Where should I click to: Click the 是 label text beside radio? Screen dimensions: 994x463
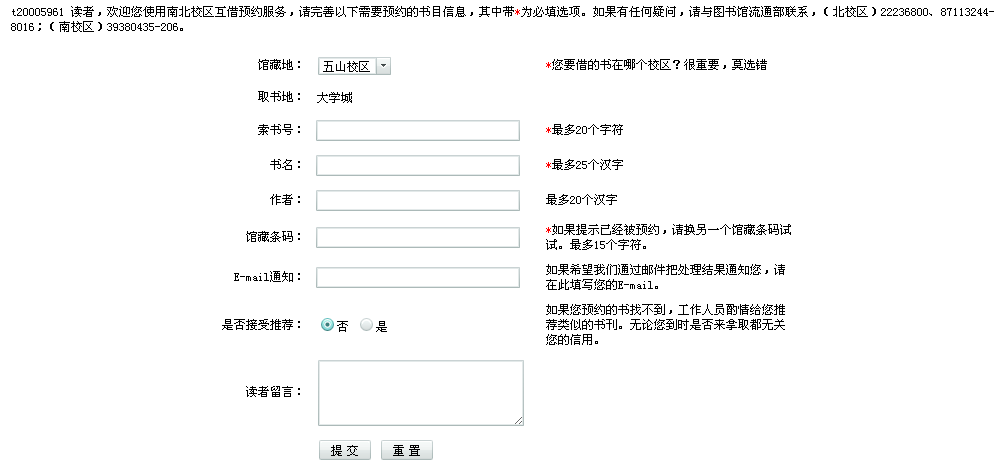[x=382, y=327]
